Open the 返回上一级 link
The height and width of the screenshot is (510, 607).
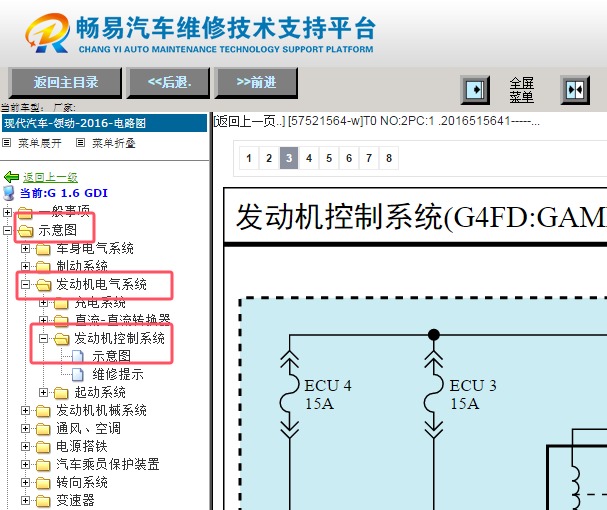50,177
